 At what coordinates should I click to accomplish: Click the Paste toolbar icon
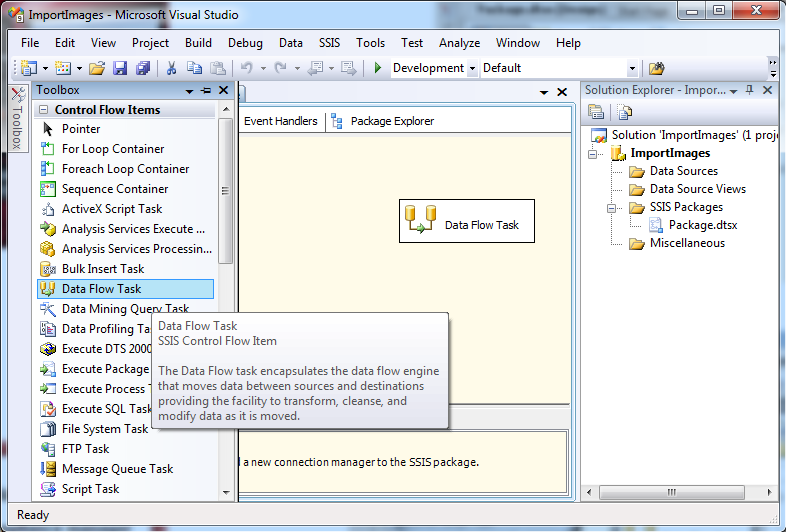pos(217,68)
